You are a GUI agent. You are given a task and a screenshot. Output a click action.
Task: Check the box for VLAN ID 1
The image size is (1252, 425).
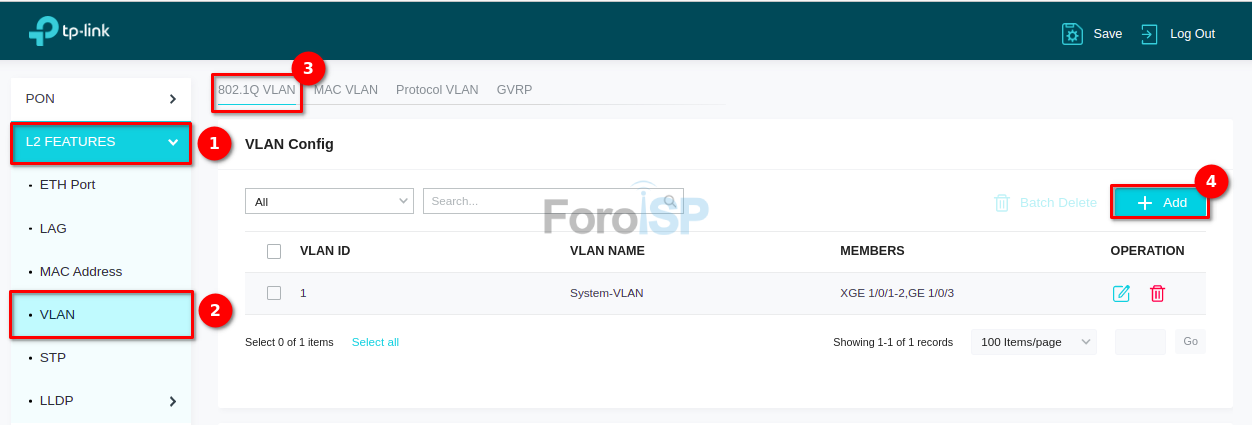click(274, 293)
